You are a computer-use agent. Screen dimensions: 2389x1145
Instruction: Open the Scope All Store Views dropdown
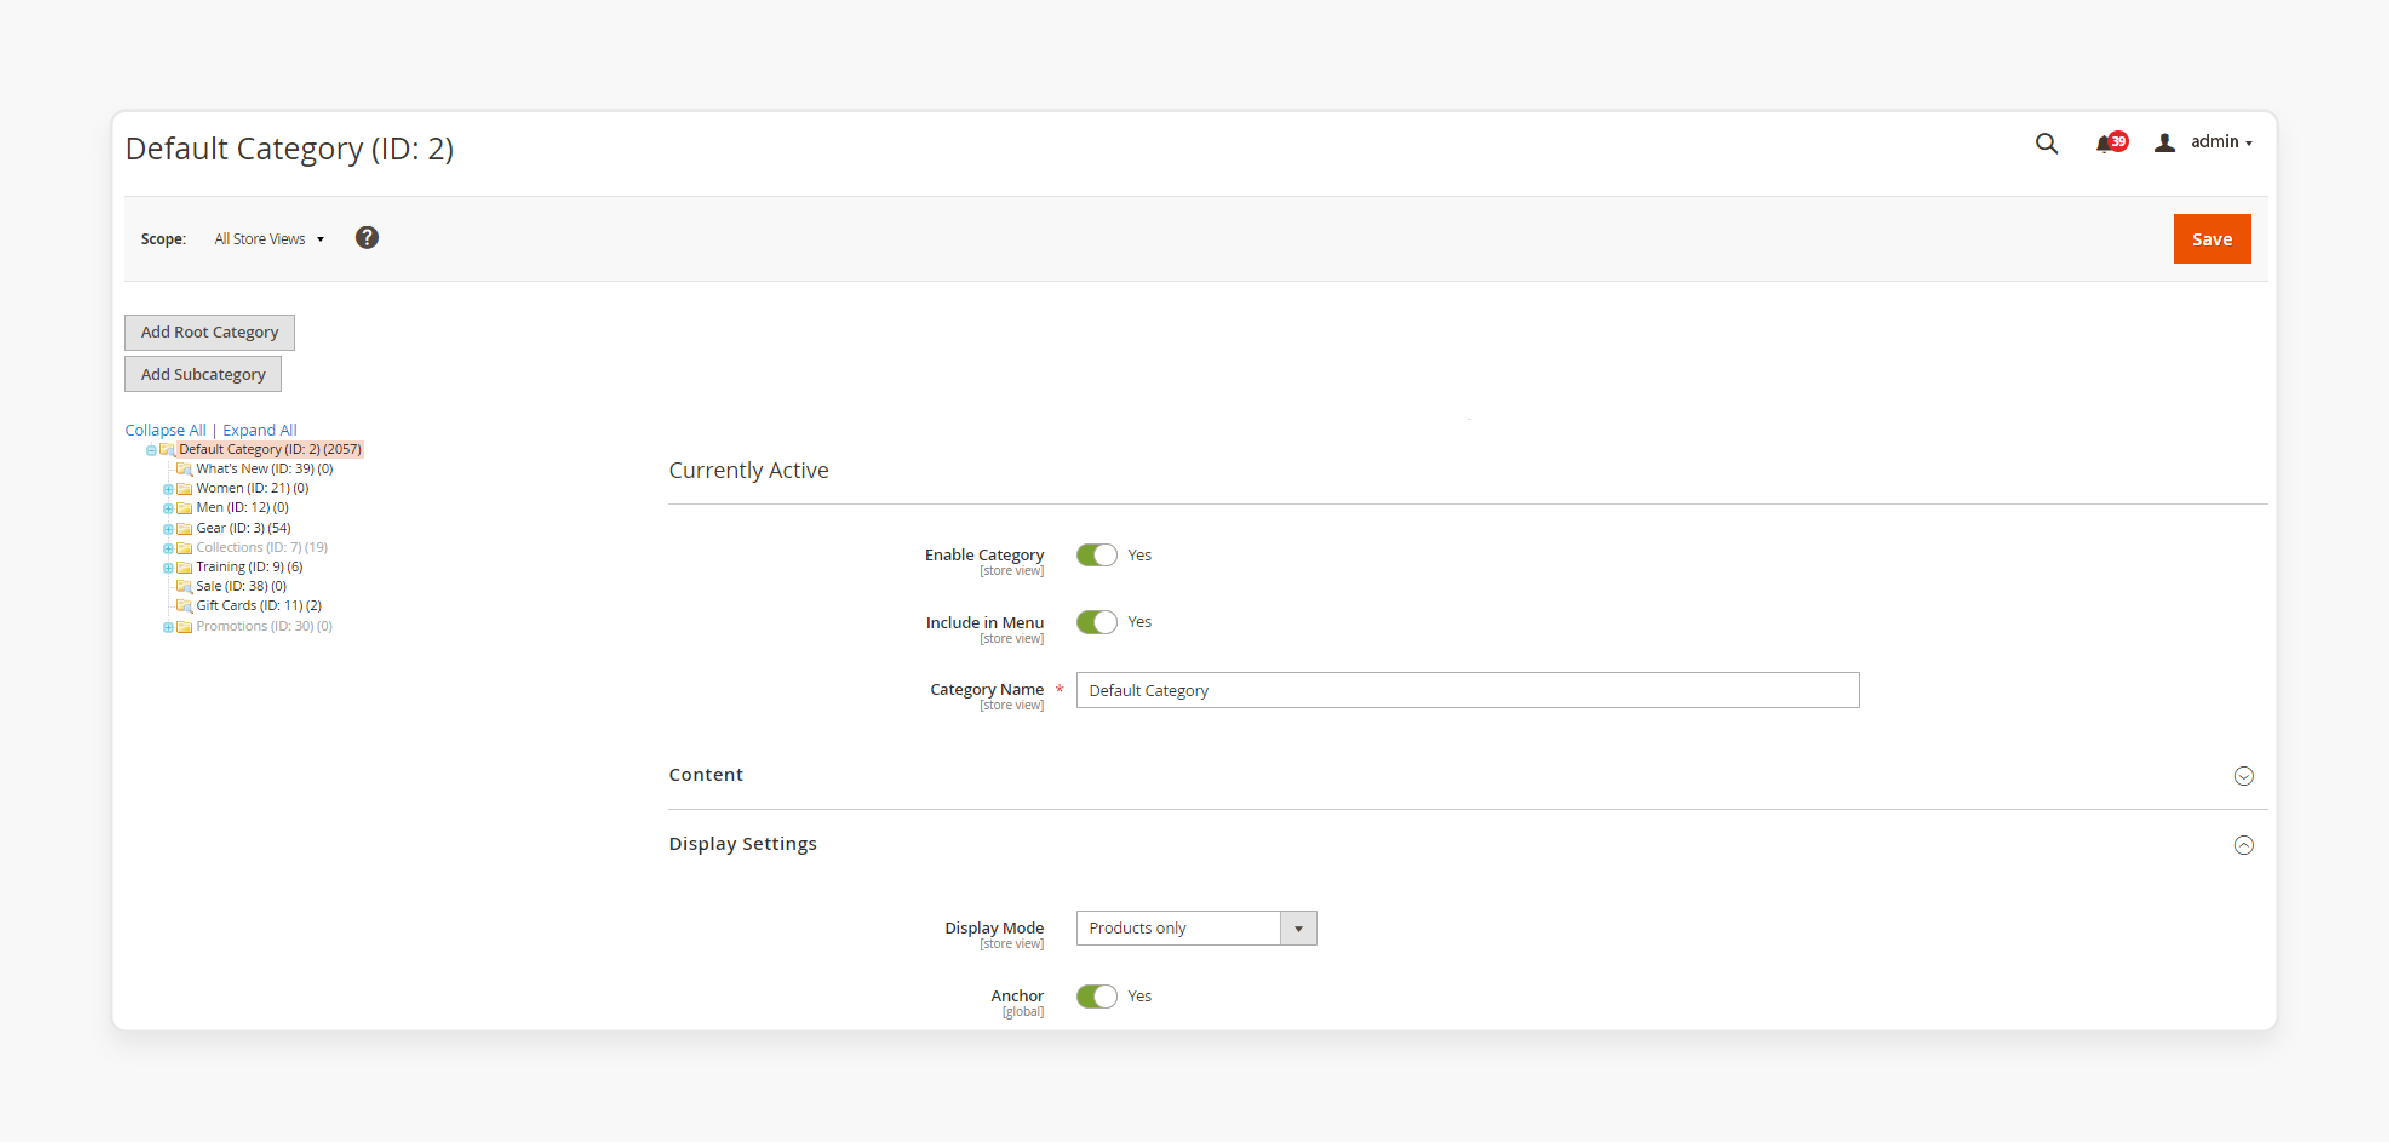click(269, 239)
